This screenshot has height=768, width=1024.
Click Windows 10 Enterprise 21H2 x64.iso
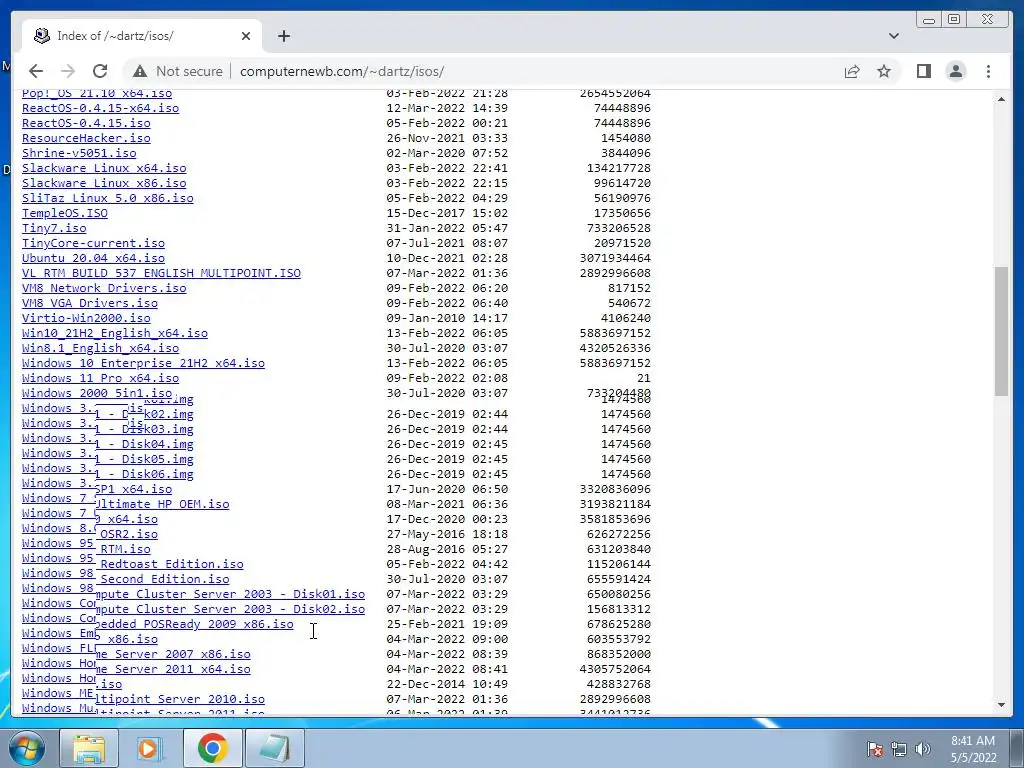(x=143, y=364)
